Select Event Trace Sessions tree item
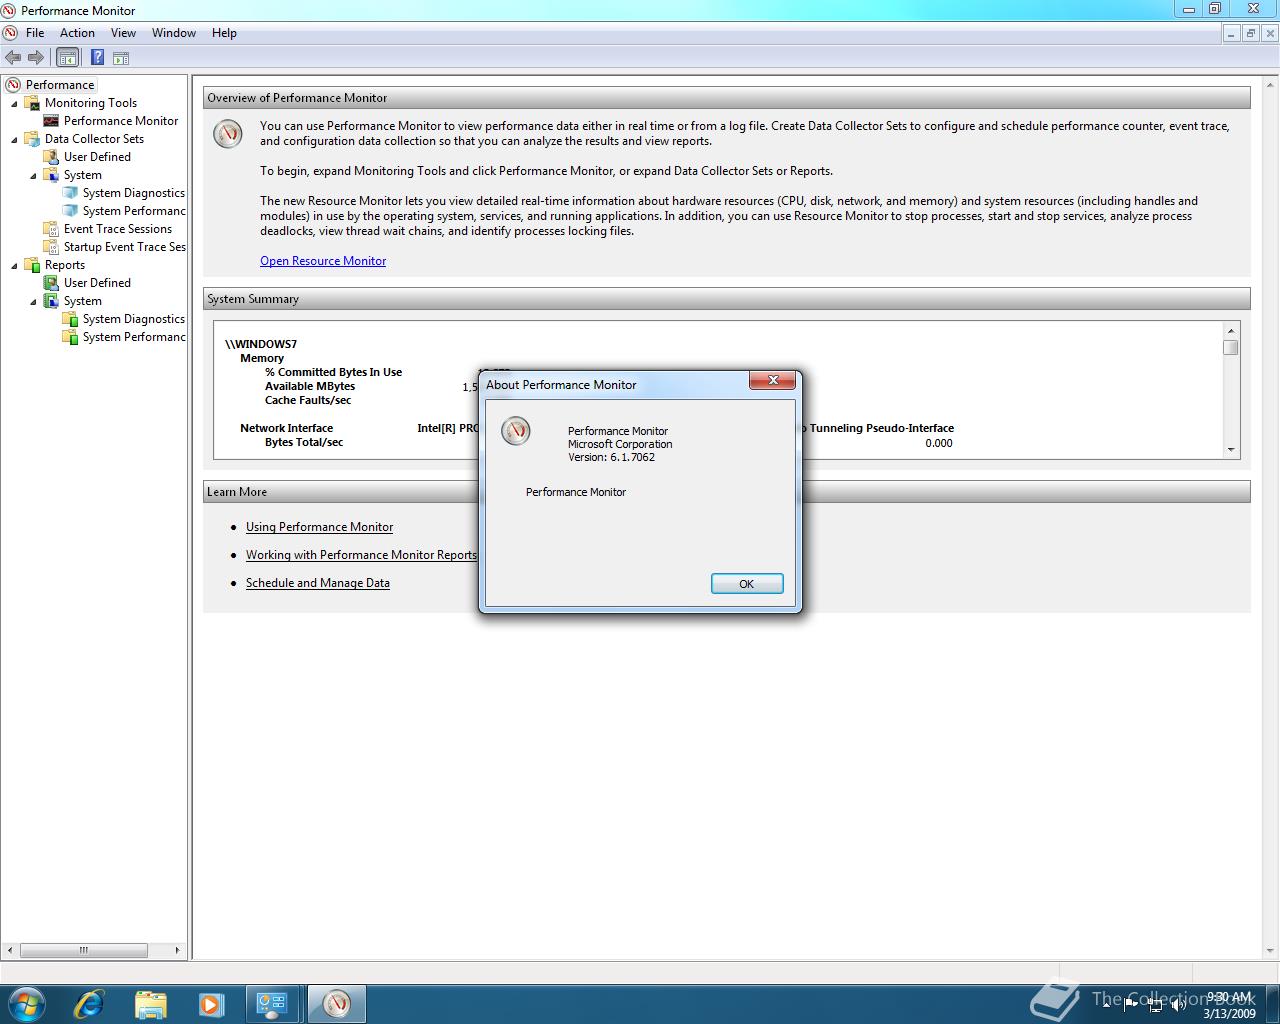Viewport: 1280px width, 1024px height. (118, 229)
